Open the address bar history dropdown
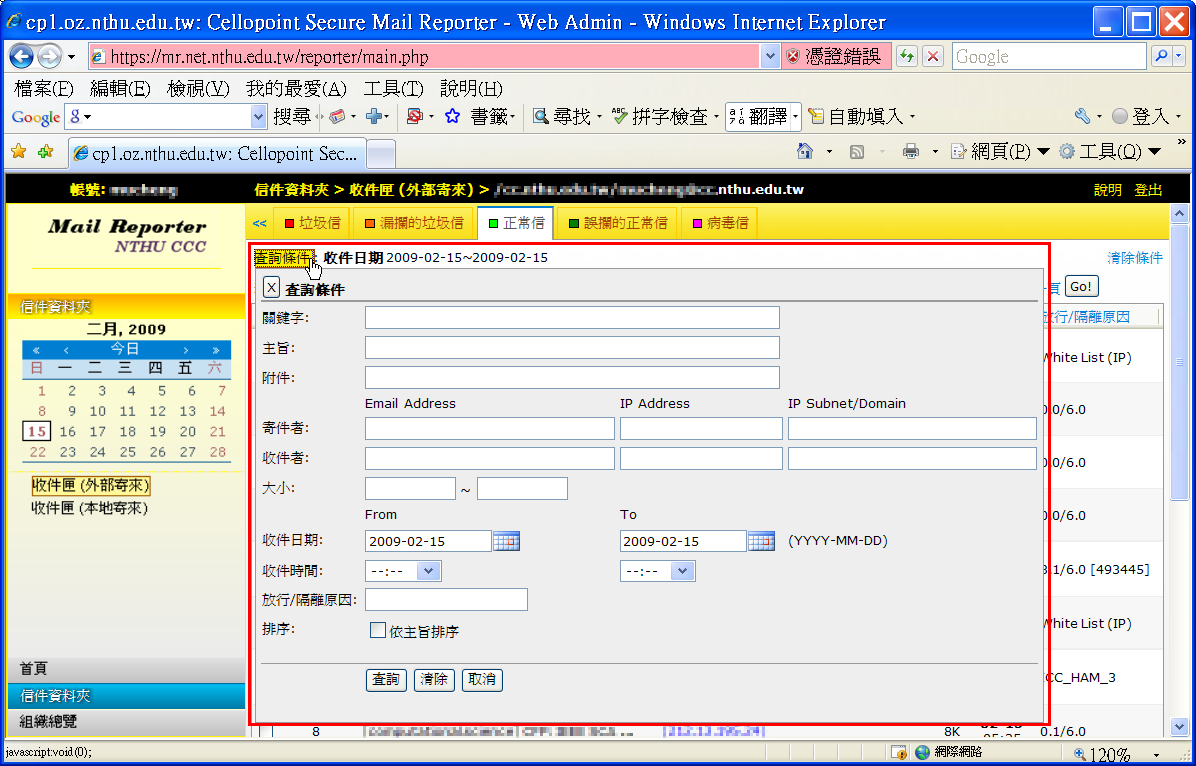Viewport: 1196px width, 766px height. coord(770,57)
